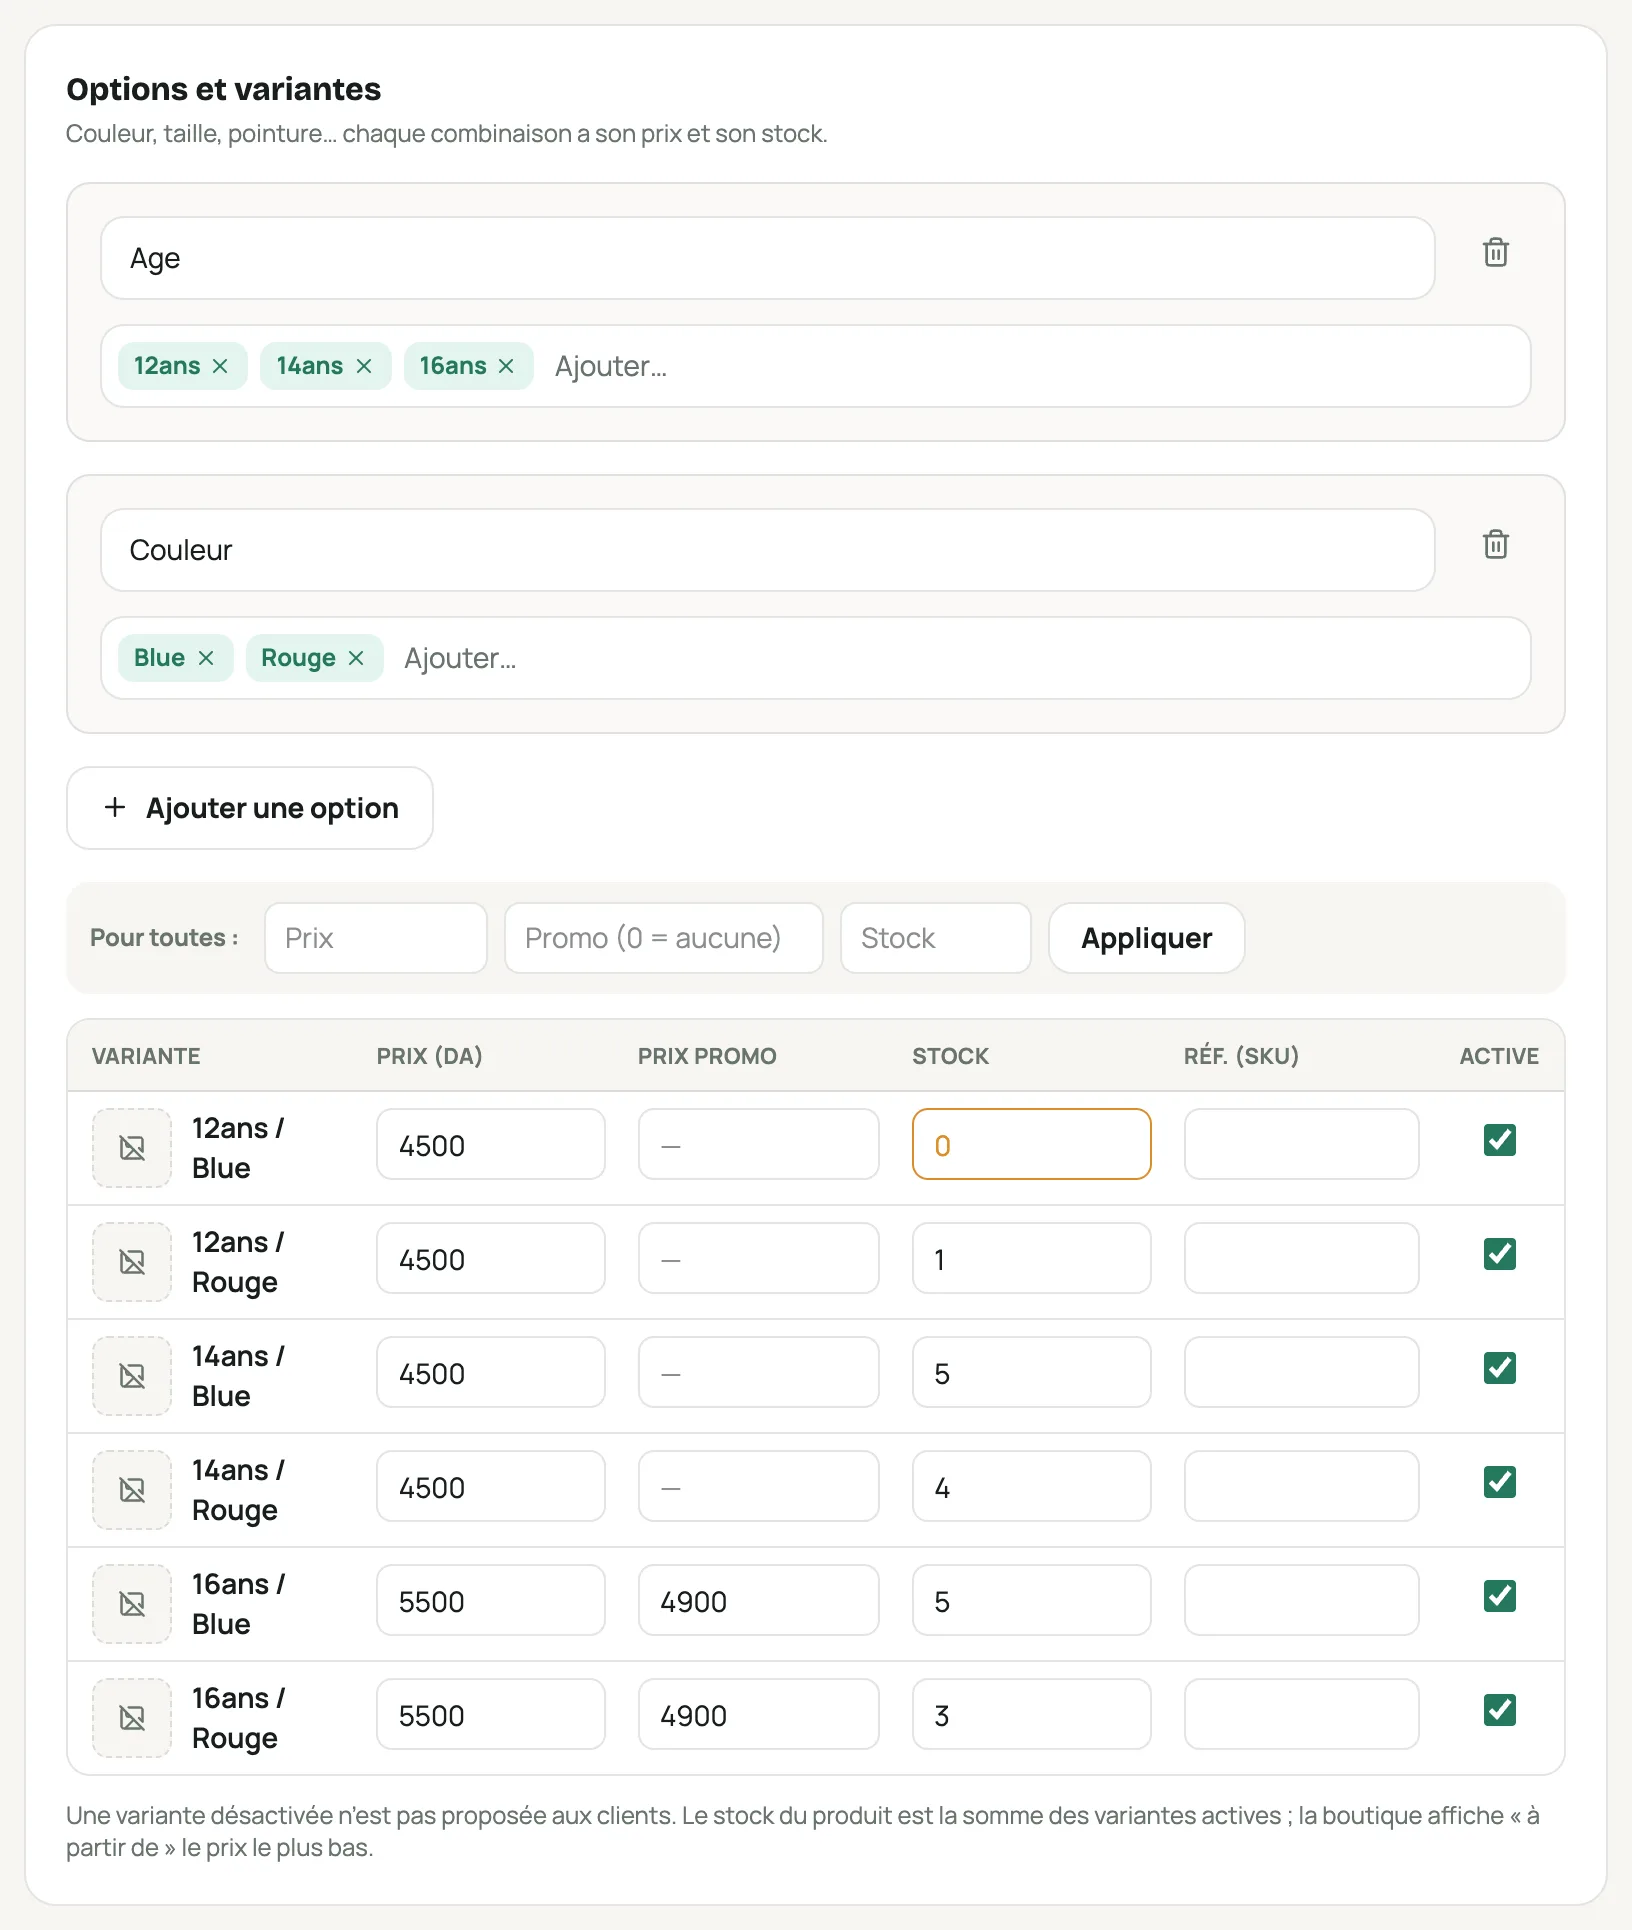This screenshot has width=1632, height=1930.
Task: Focus the bulk Promo (0 = aucune) field
Action: (664, 938)
